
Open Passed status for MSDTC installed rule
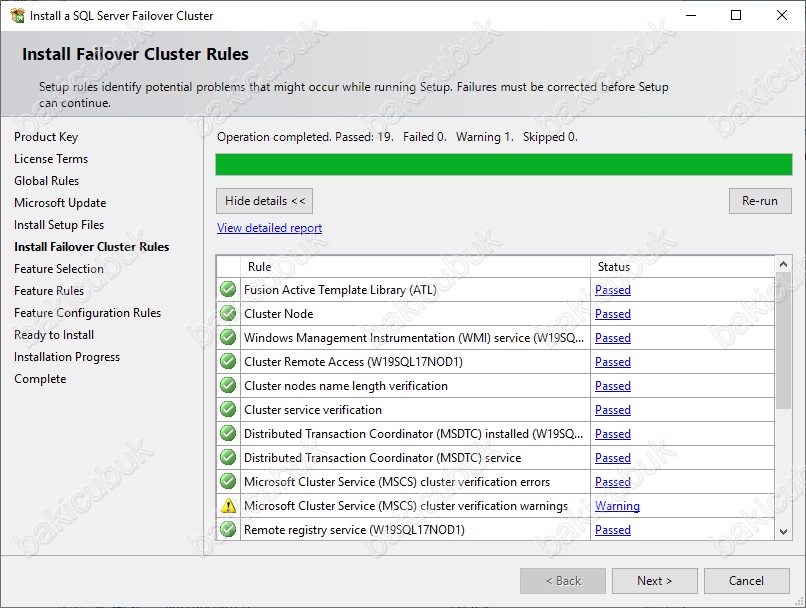click(x=613, y=434)
